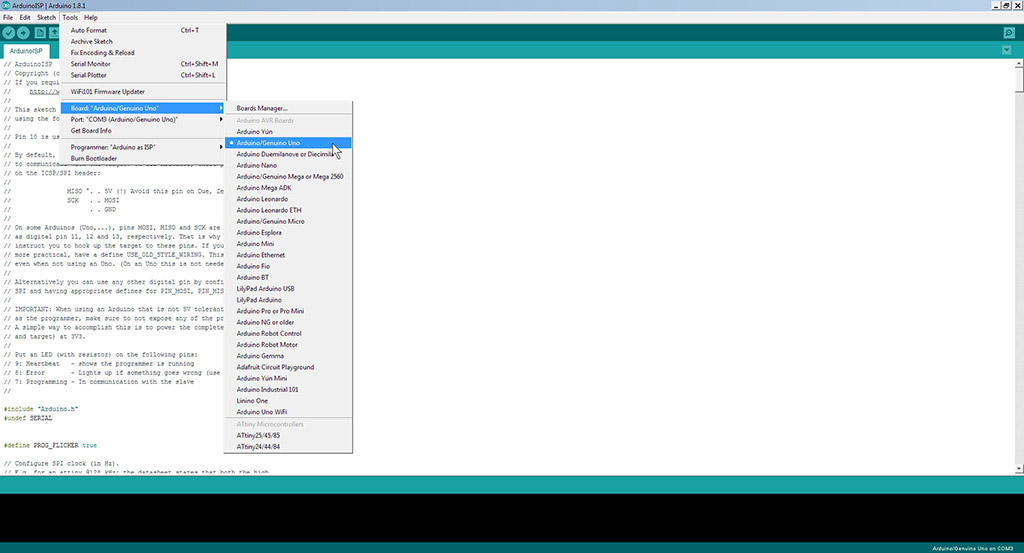Select ATtiny24/44/84 microcontroller
The width and height of the screenshot is (1024, 553).
tap(288, 447)
